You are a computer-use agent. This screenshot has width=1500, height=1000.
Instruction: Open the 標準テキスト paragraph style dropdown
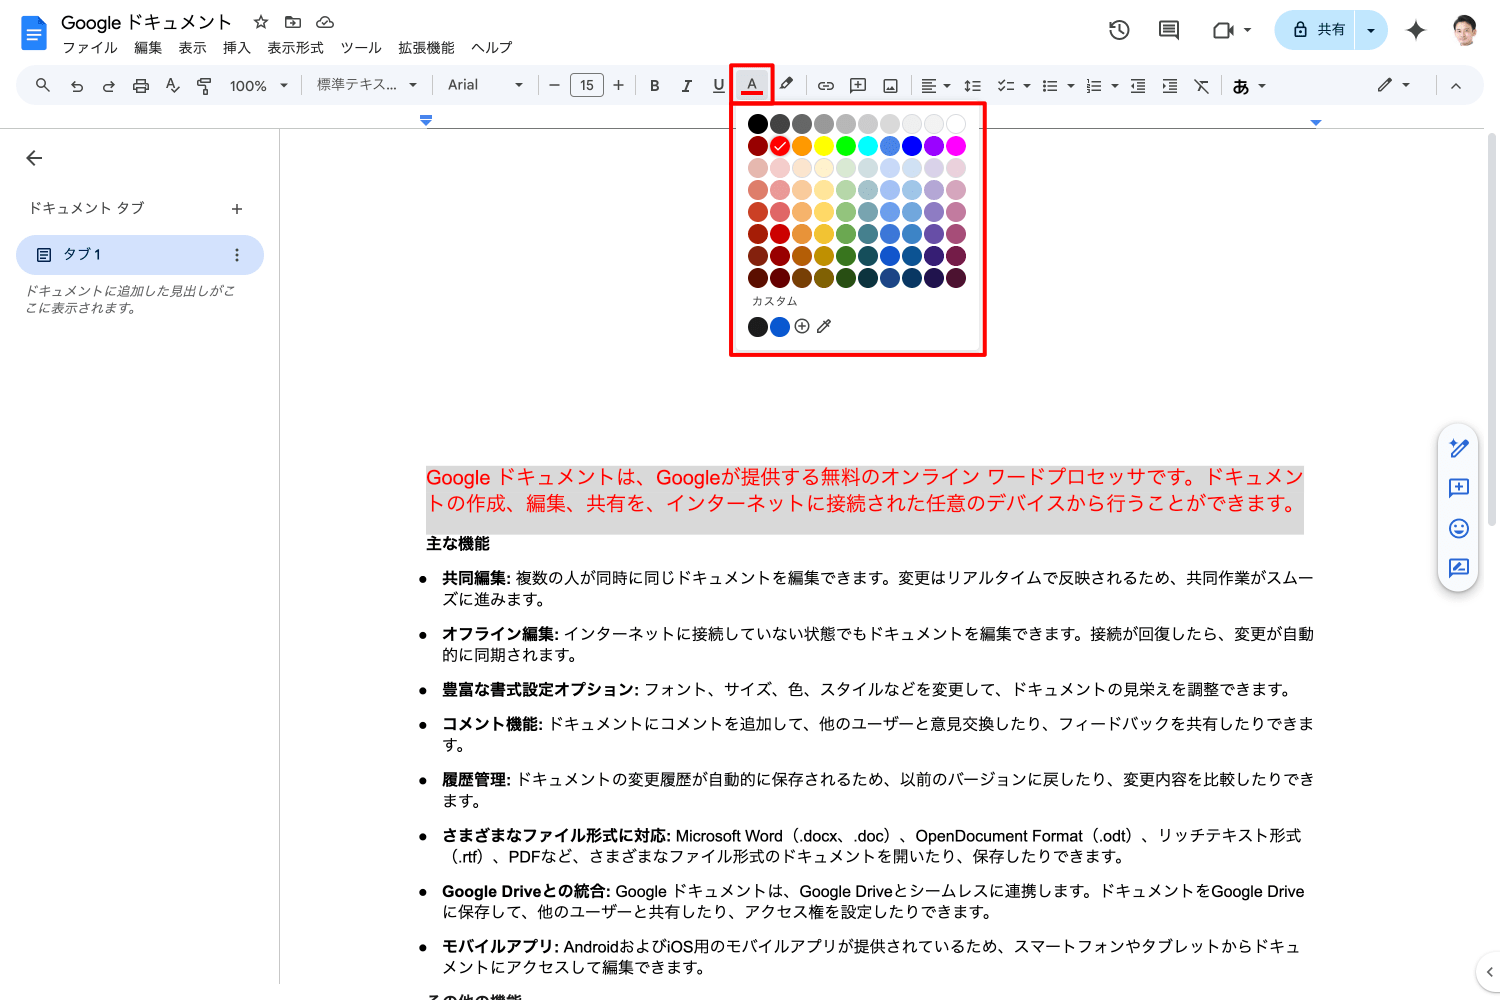pos(367,85)
